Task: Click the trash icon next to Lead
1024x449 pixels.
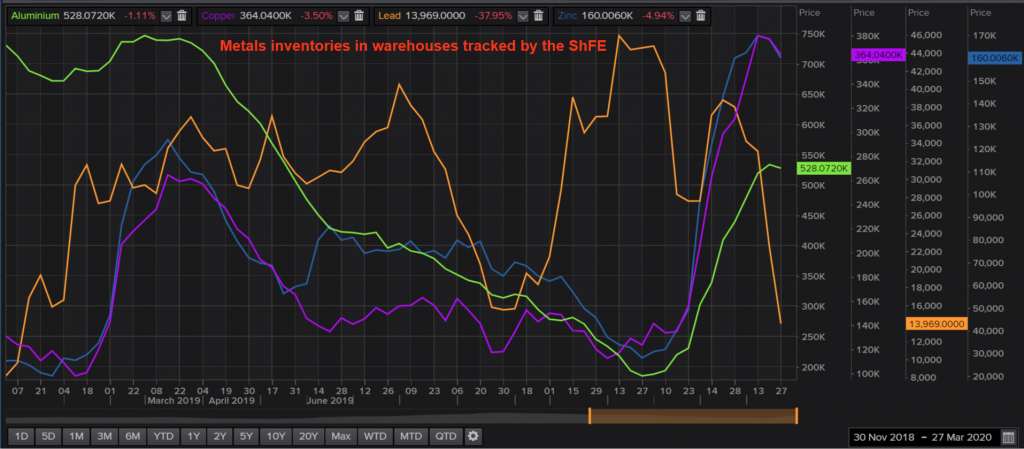Action: (538, 16)
